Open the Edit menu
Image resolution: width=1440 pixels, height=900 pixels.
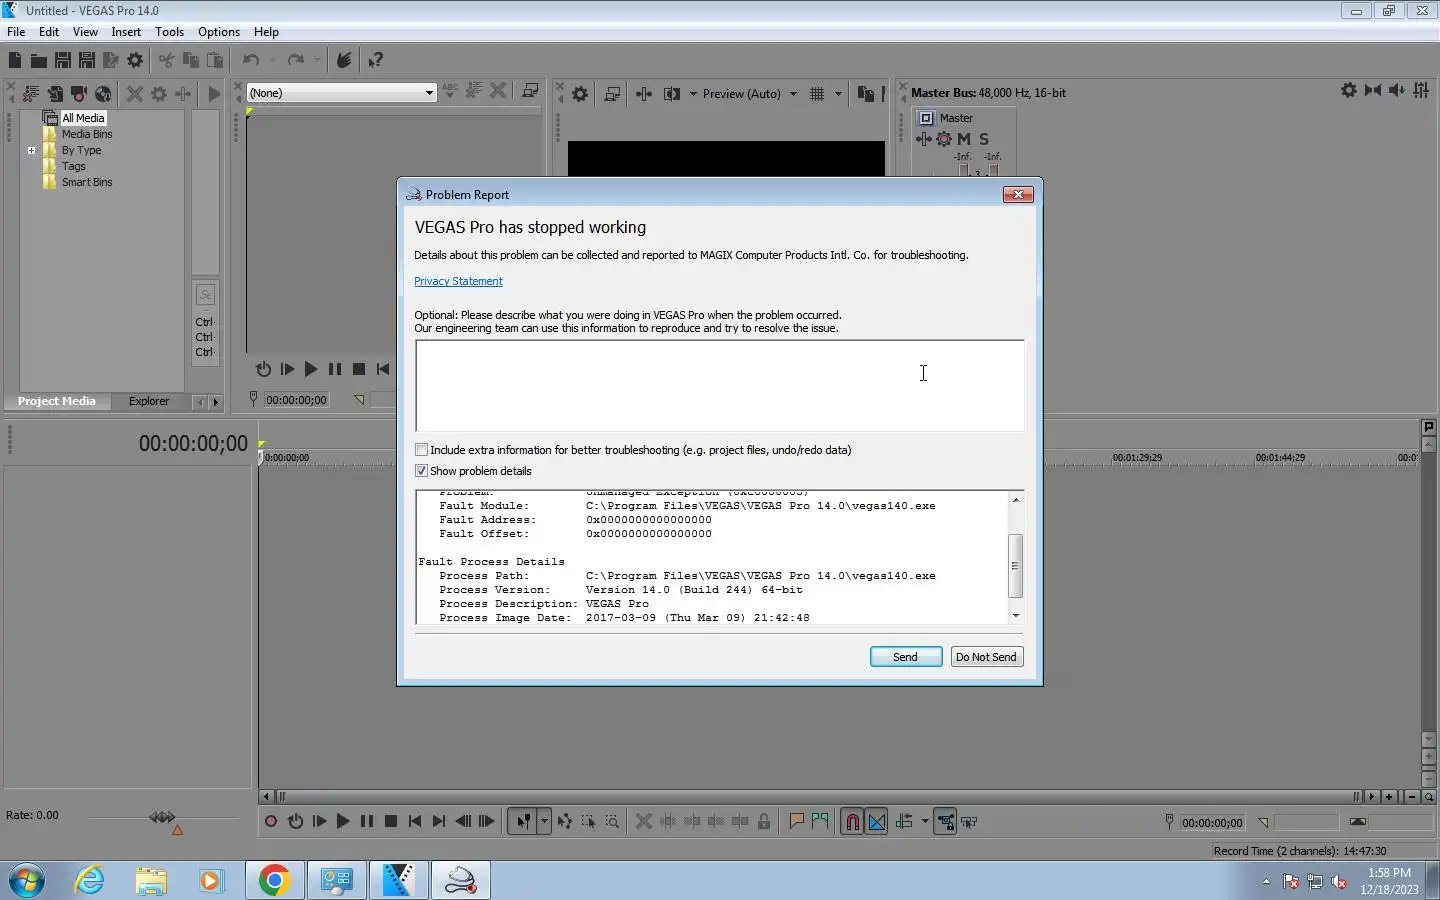[x=49, y=32]
